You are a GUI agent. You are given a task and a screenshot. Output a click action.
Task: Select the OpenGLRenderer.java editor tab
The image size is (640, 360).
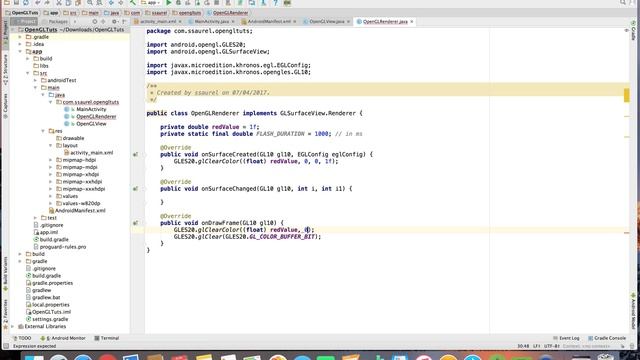pyautogui.click(x=385, y=22)
